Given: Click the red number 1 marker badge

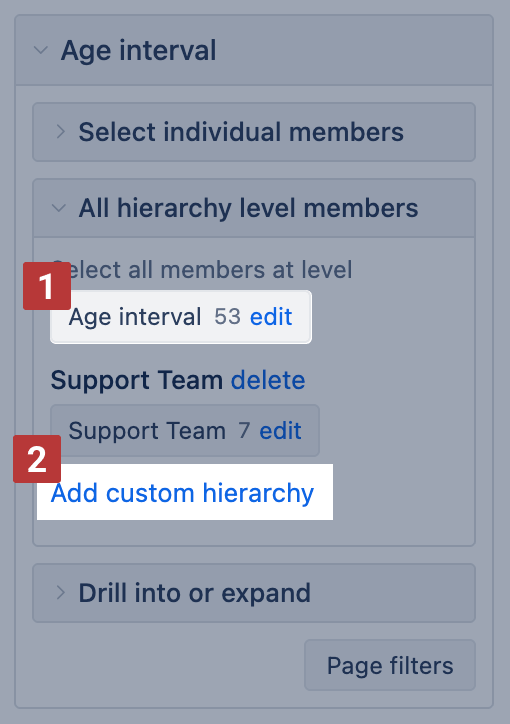Looking at the screenshot, I should point(47,286).
